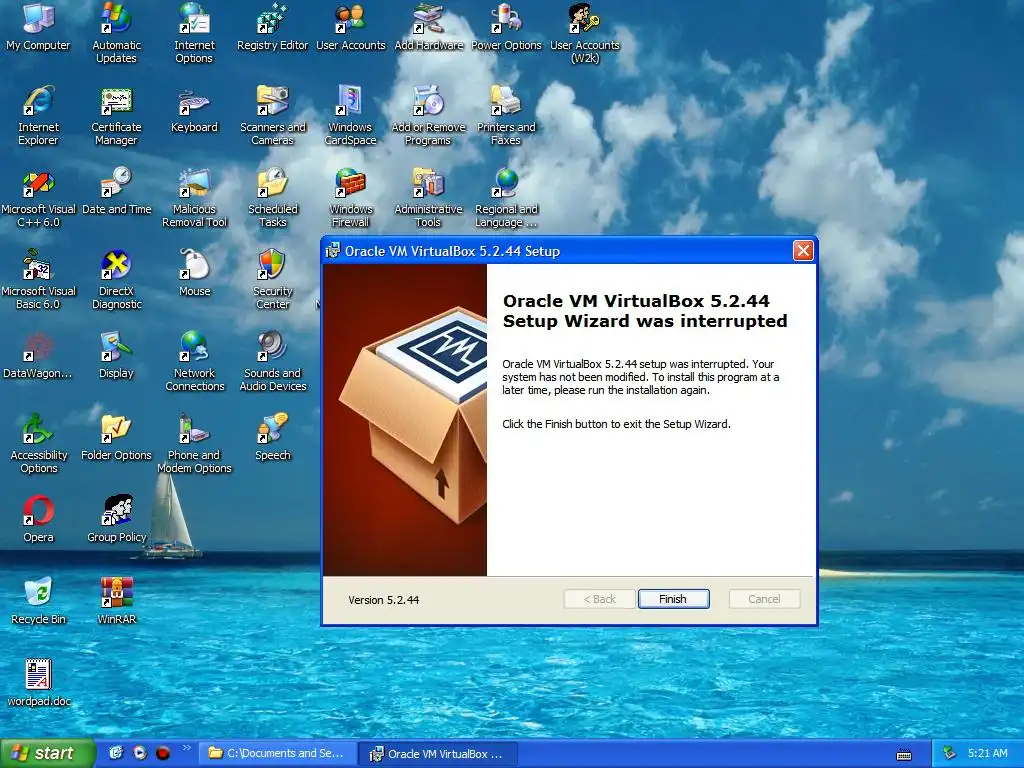The height and width of the screenshot is (768, 1024).
Task: Click the VirtualBox icon in the dialog title bar
Action: pos(333,251)
